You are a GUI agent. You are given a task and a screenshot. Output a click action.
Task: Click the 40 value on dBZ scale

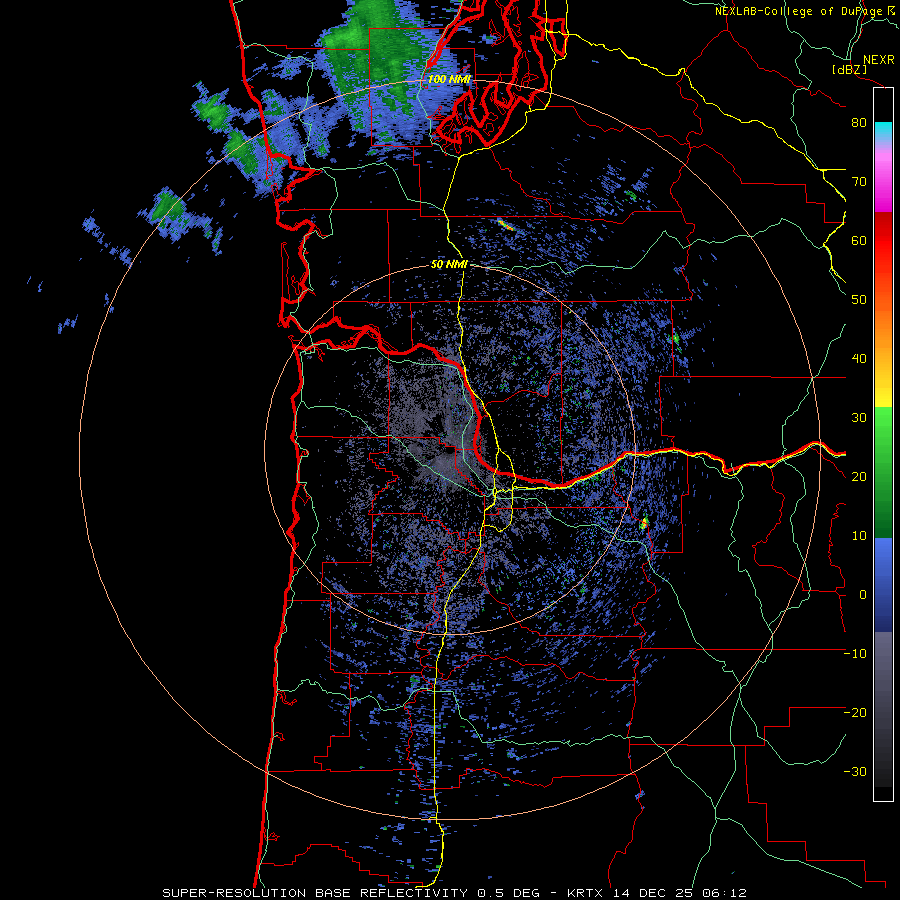click(x=859, y=359)
